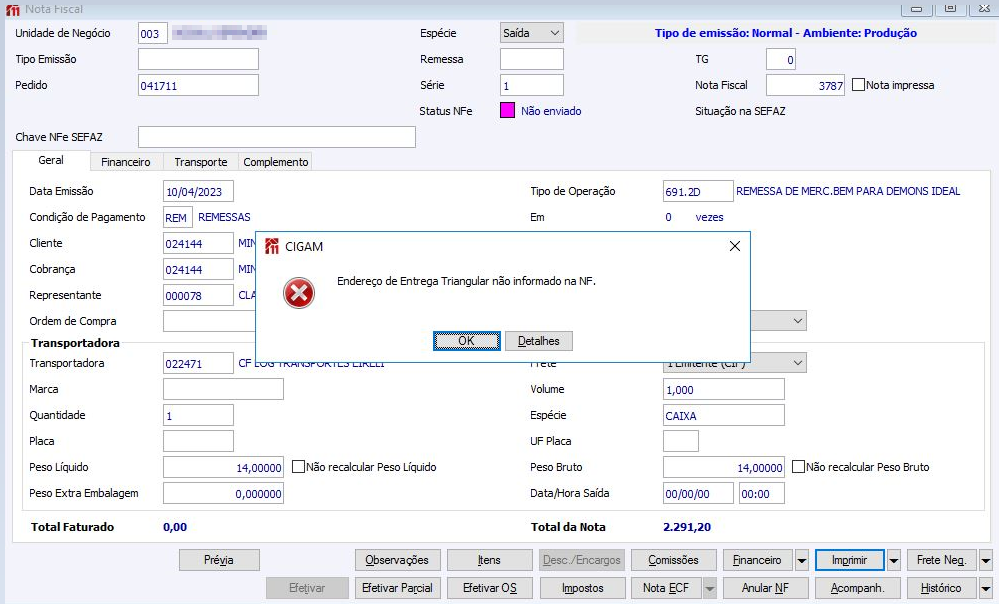This screenshot has height=604, width=999.
Task: Click Tipo de Operação field 691.2D
Action: pyautogui.click(x=698, y=191)
